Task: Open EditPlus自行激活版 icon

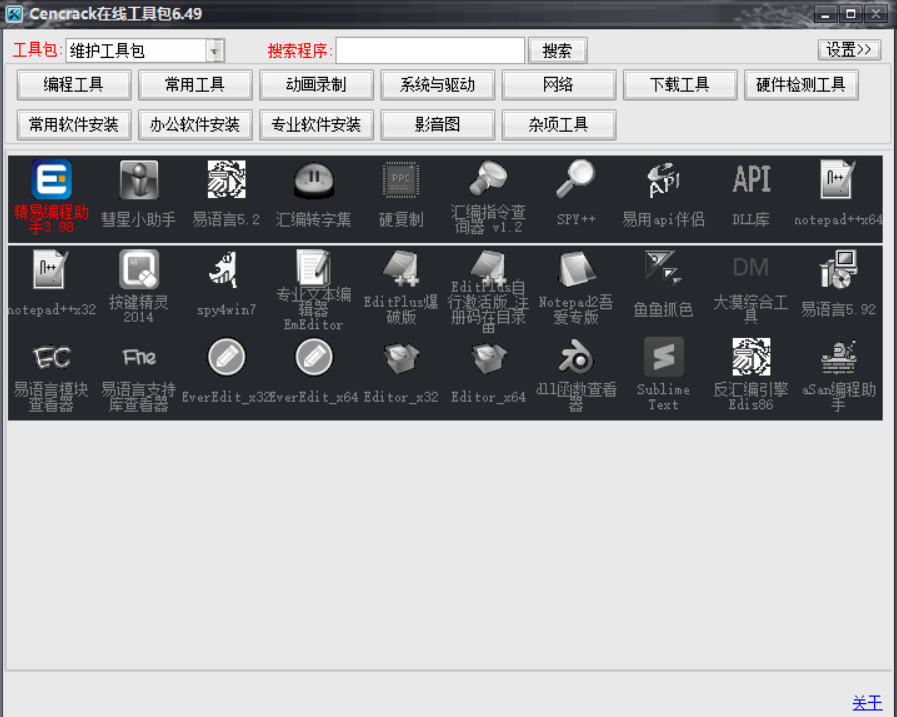Action: tap(488, 267)
